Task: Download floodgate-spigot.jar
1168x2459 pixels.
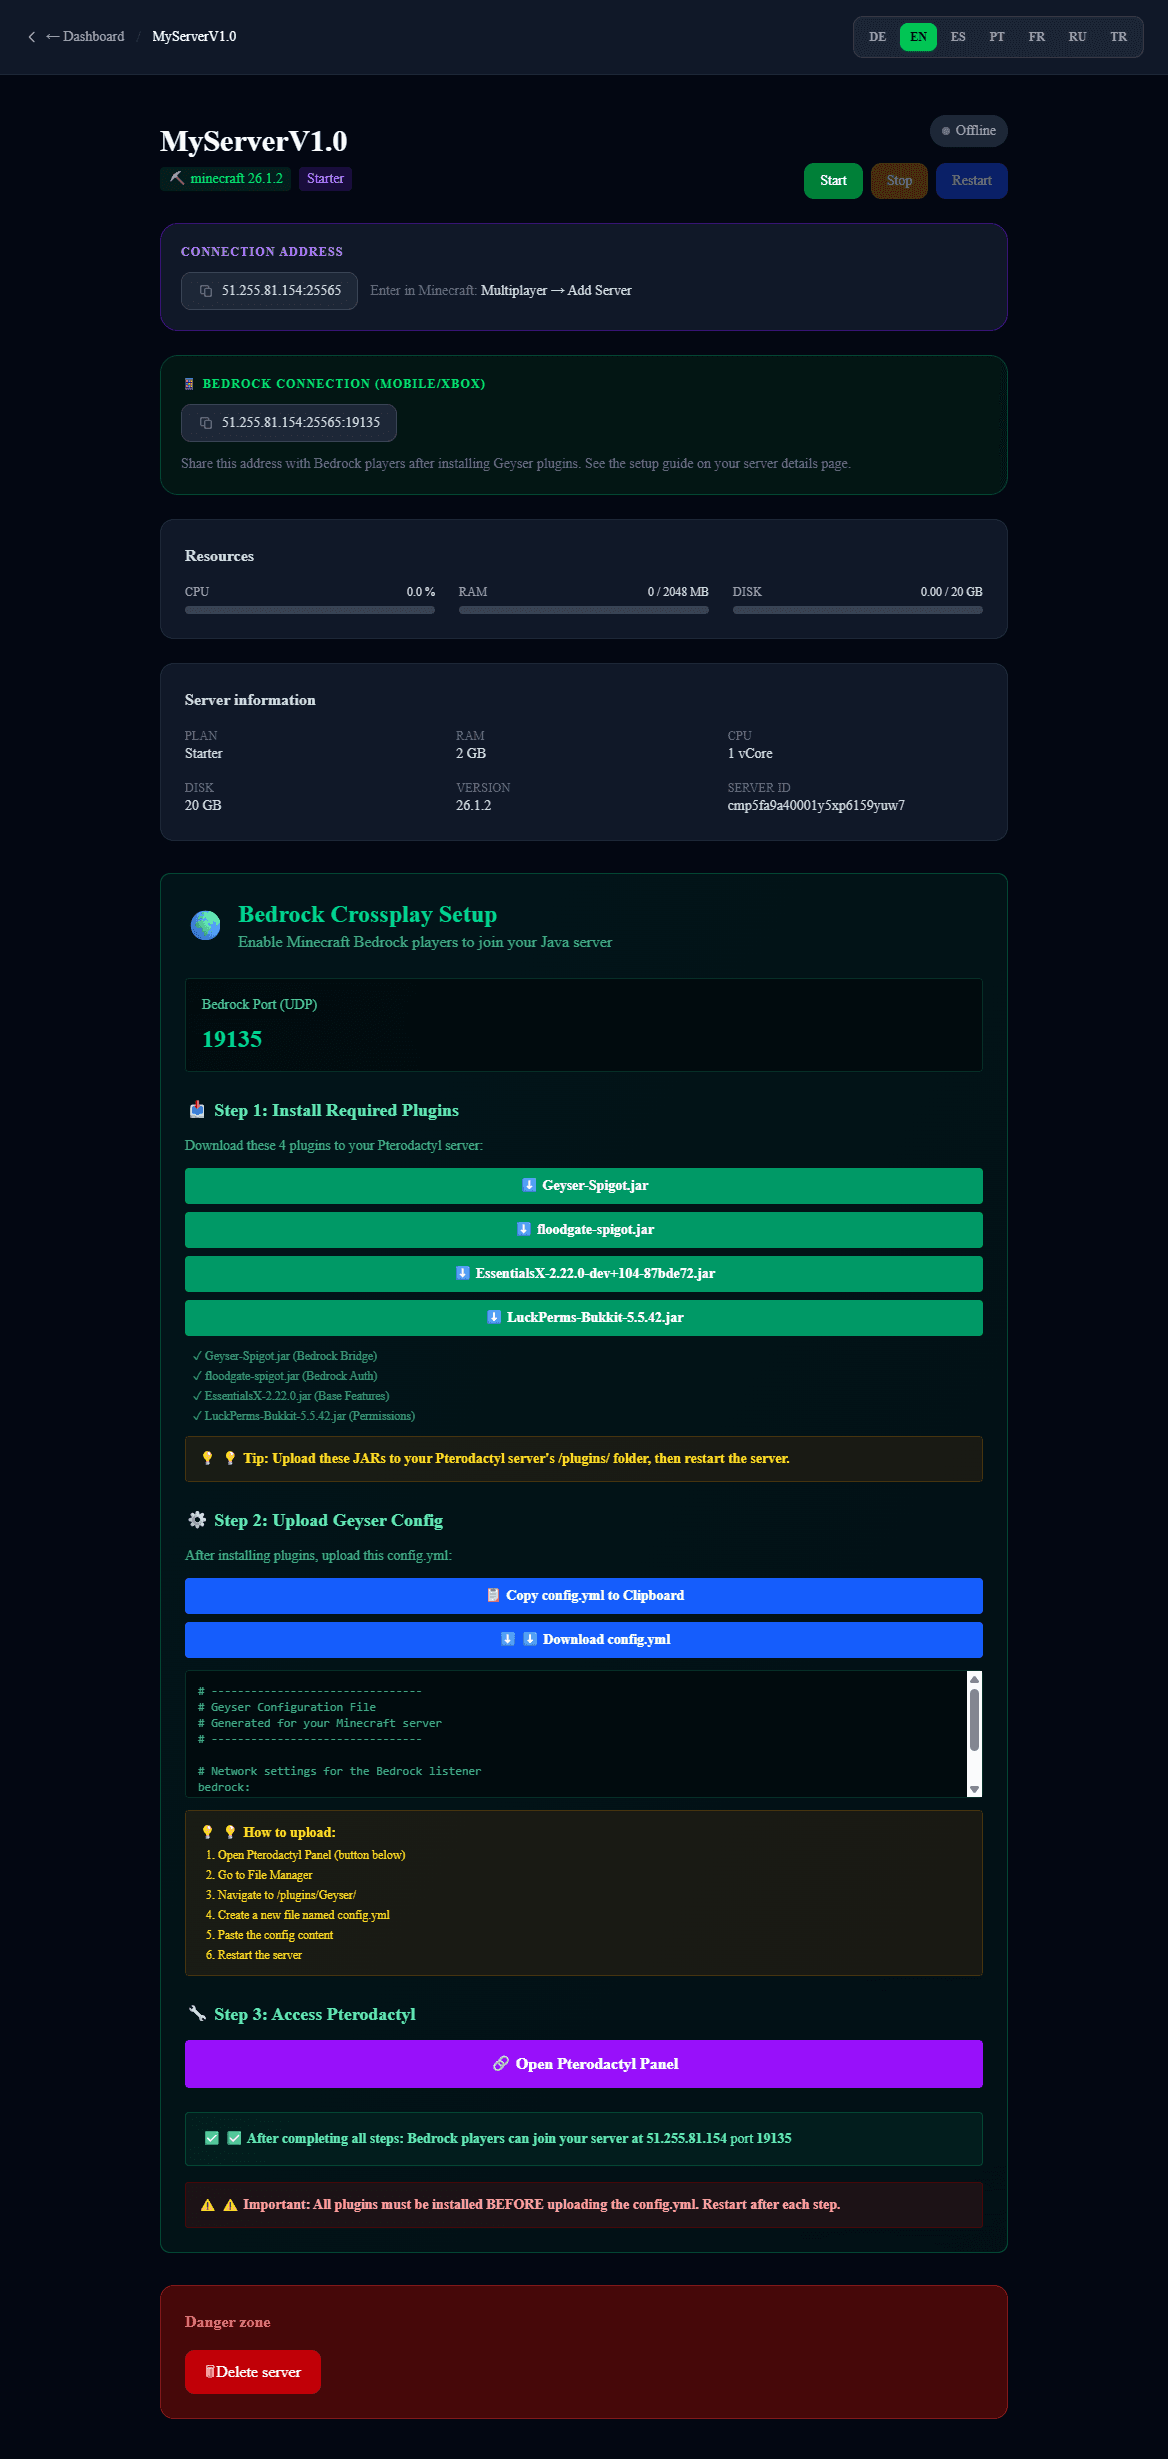Action: [584, 1230]
